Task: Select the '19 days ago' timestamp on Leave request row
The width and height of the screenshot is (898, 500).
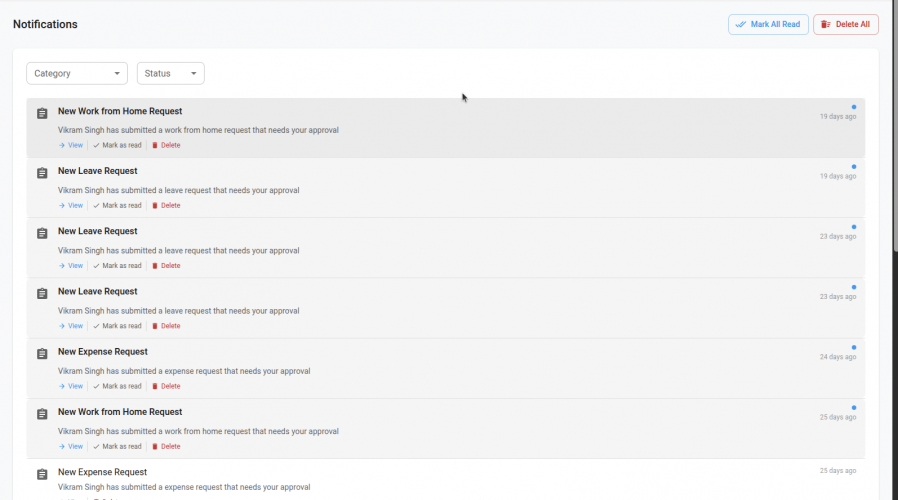Action: (x=837, y=176)
